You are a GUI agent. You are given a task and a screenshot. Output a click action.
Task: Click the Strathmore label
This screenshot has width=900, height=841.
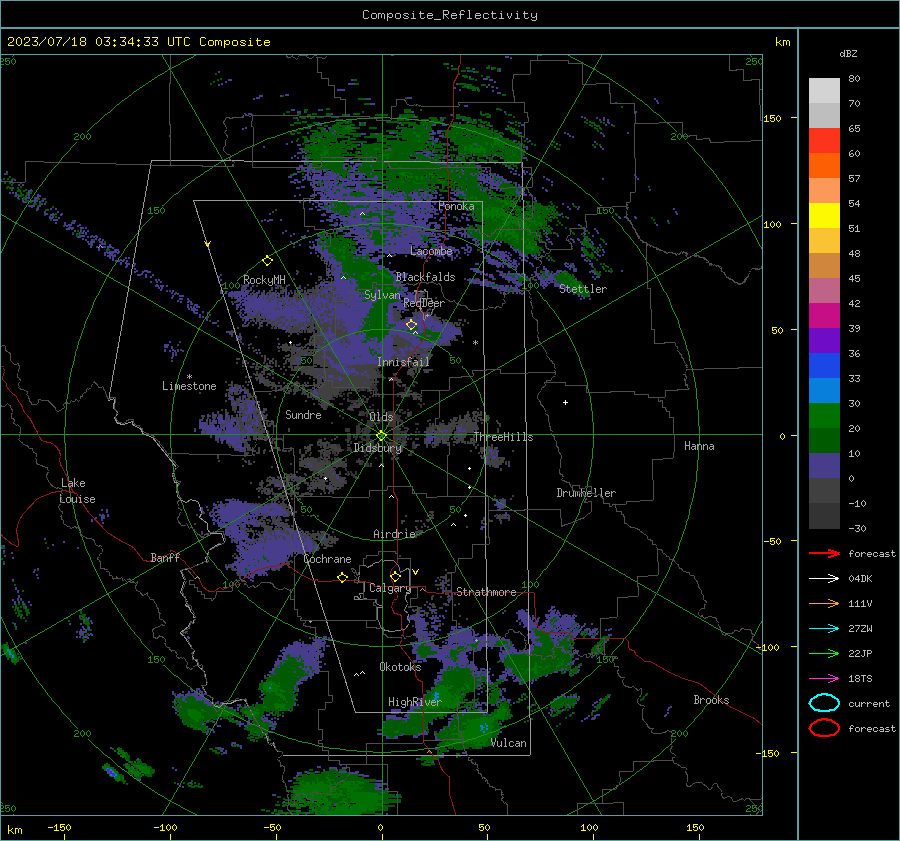[486, 592]
